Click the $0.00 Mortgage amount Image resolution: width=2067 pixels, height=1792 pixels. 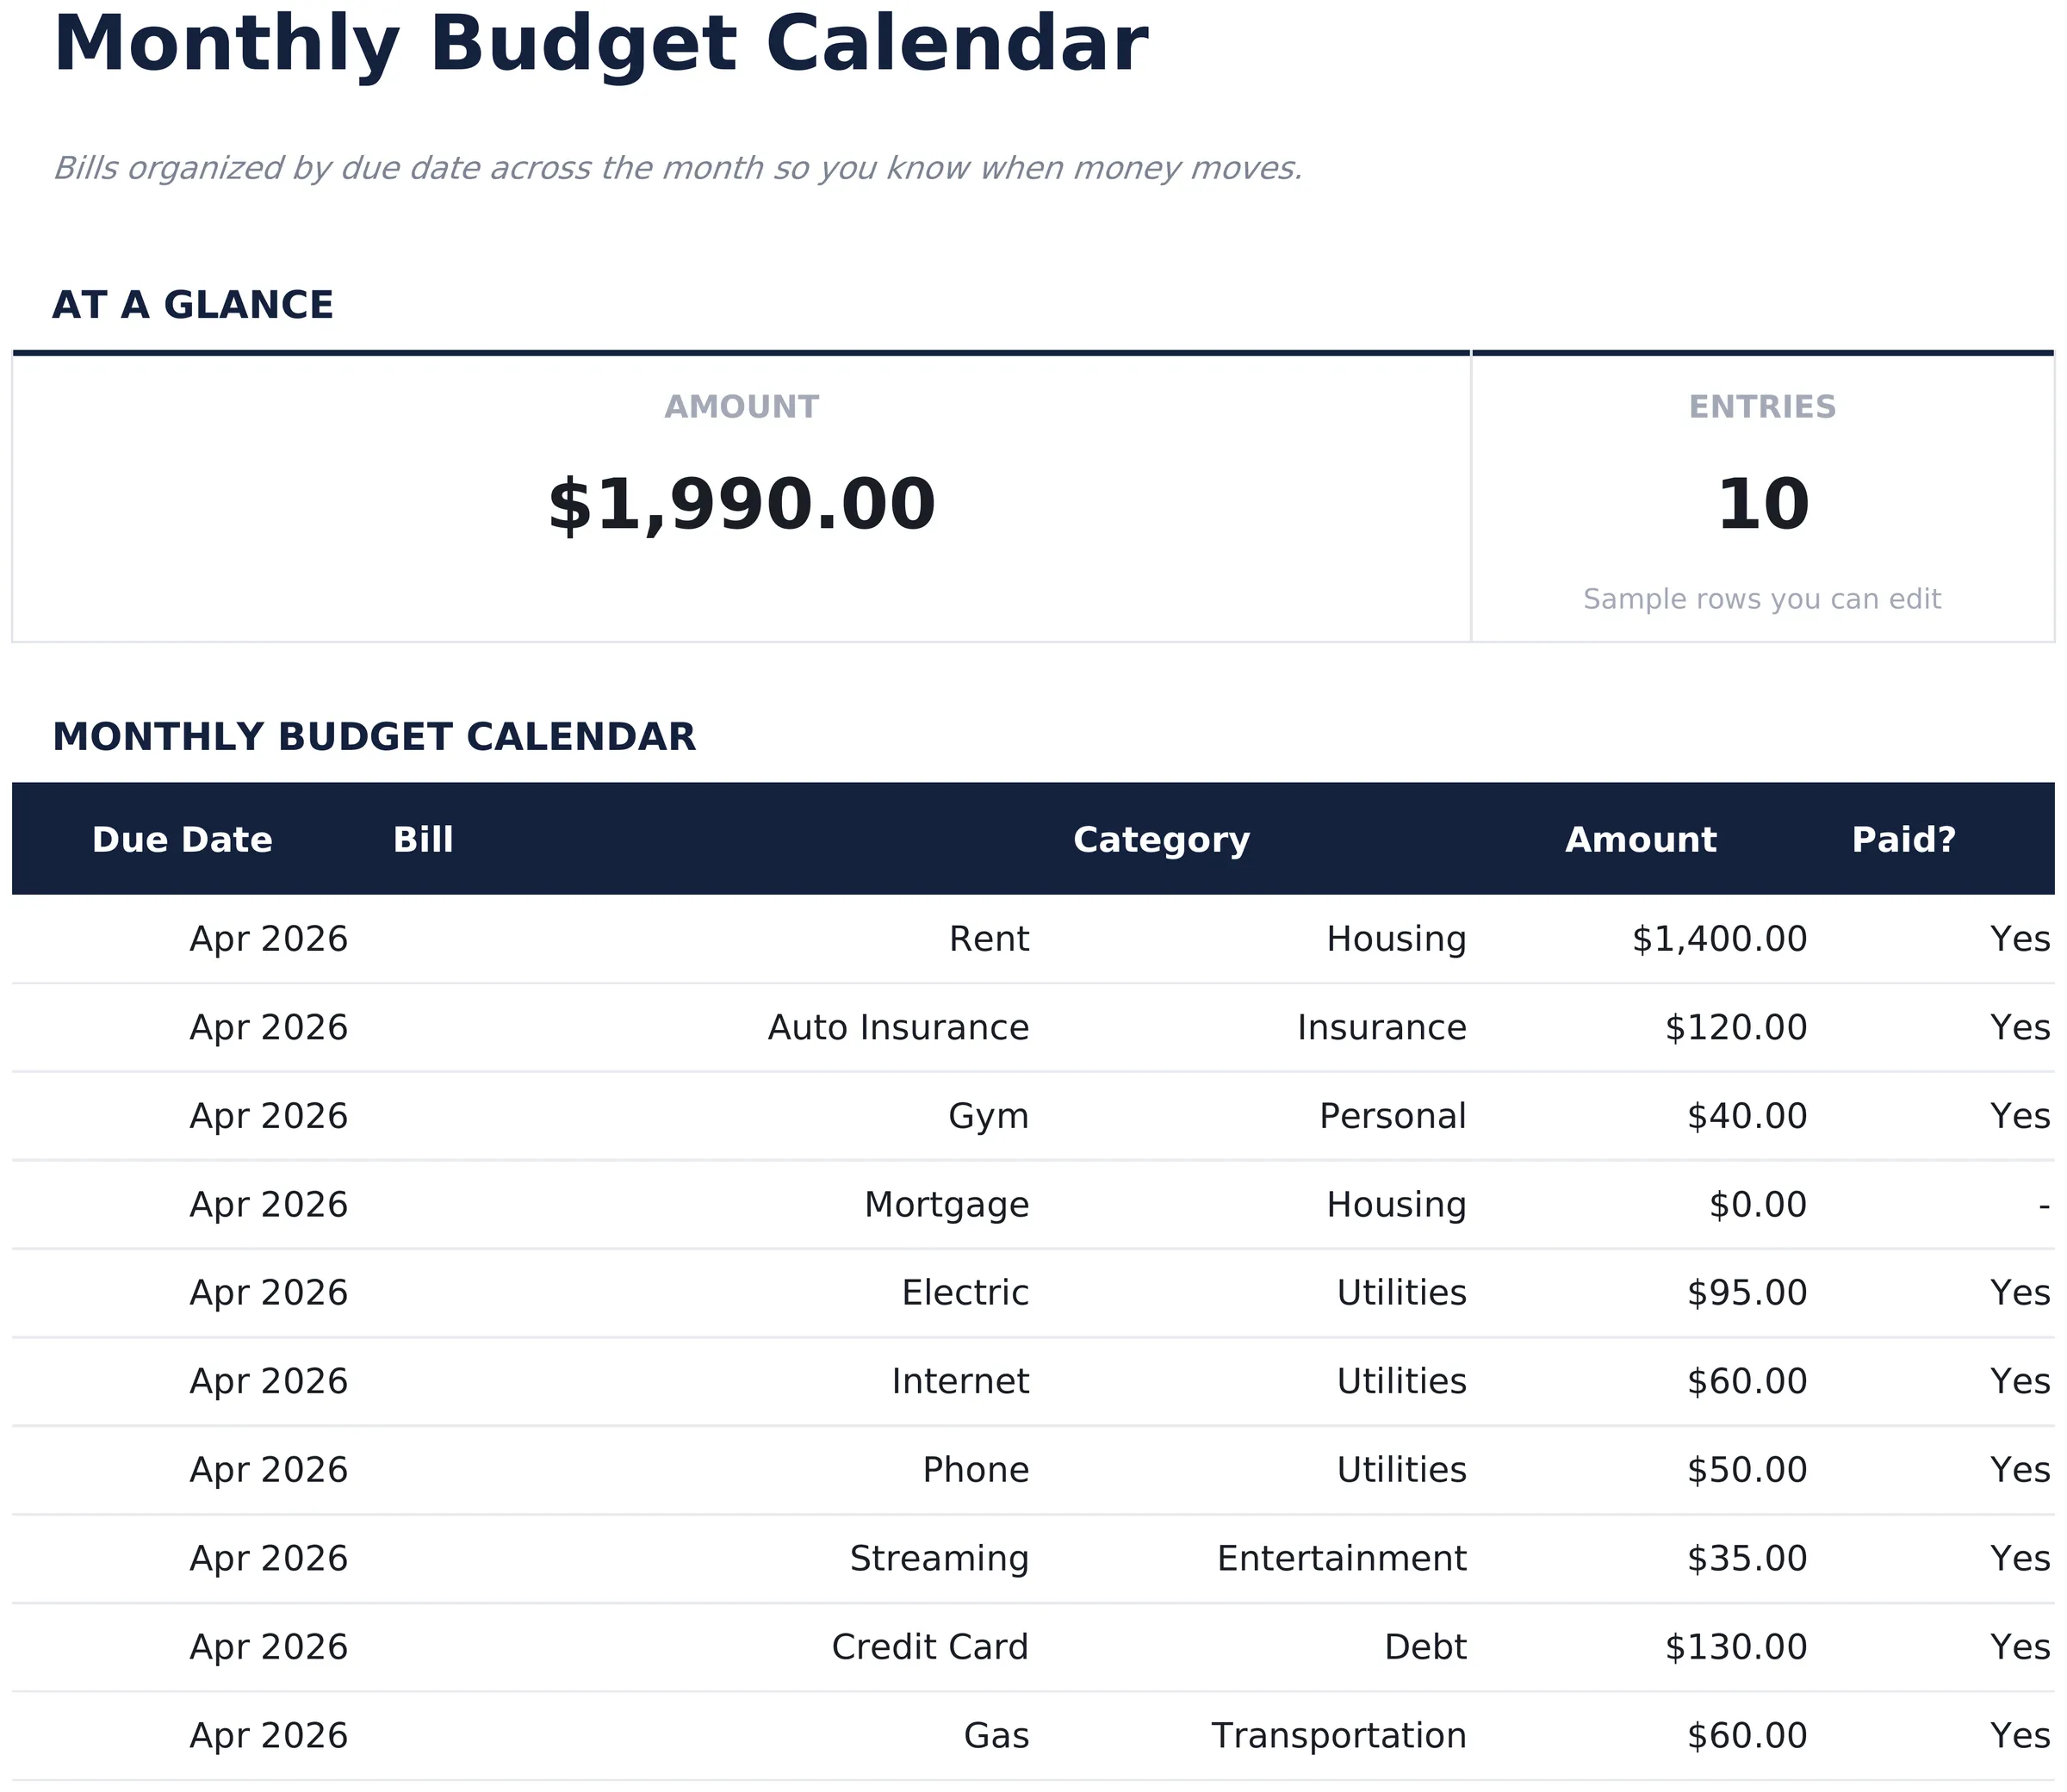[x=1758, y=1205]
